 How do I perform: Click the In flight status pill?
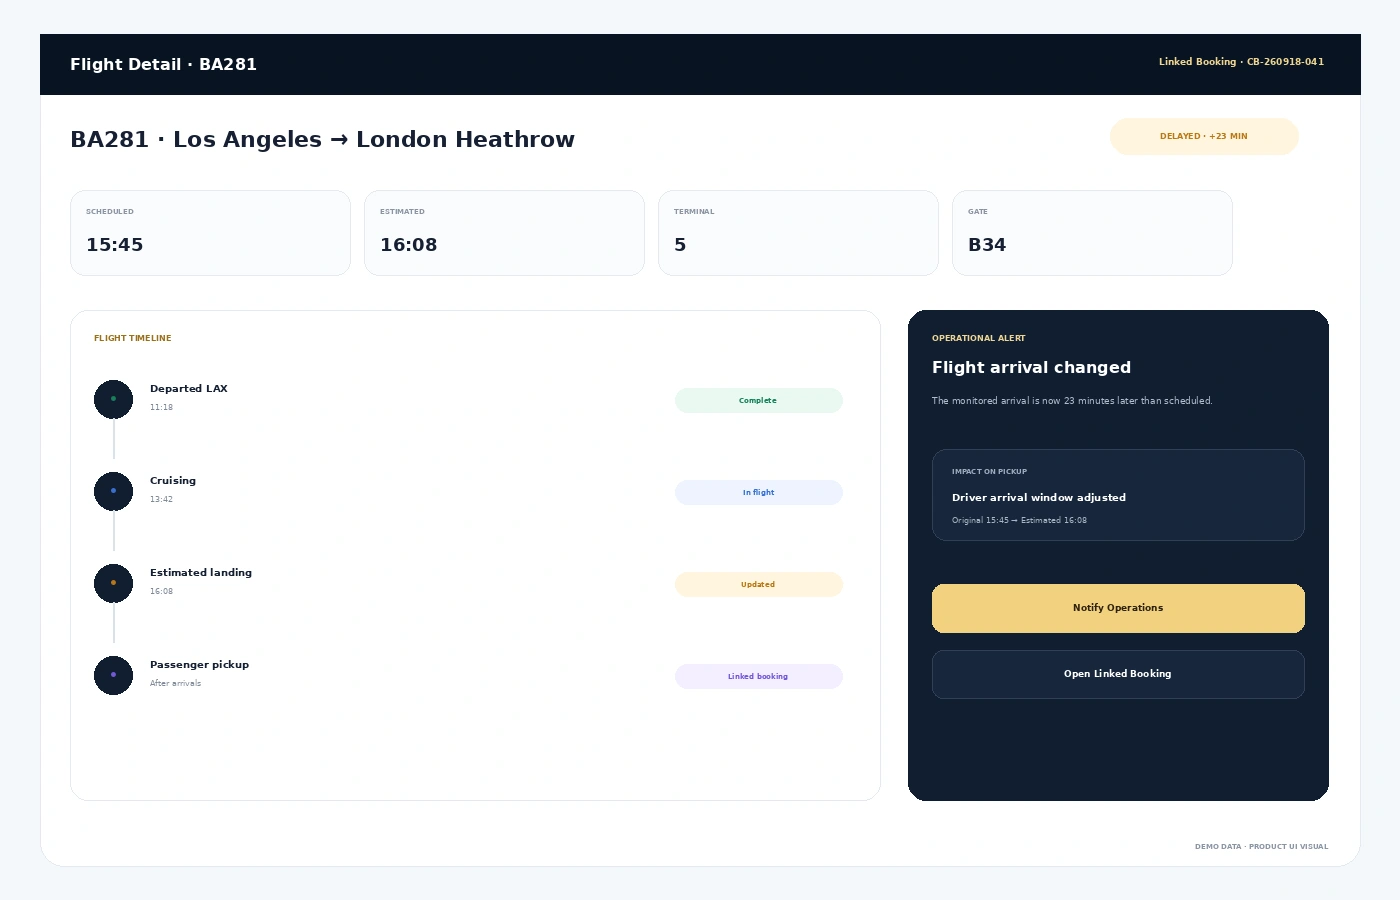pyautogui.click(x=759, y=492)
